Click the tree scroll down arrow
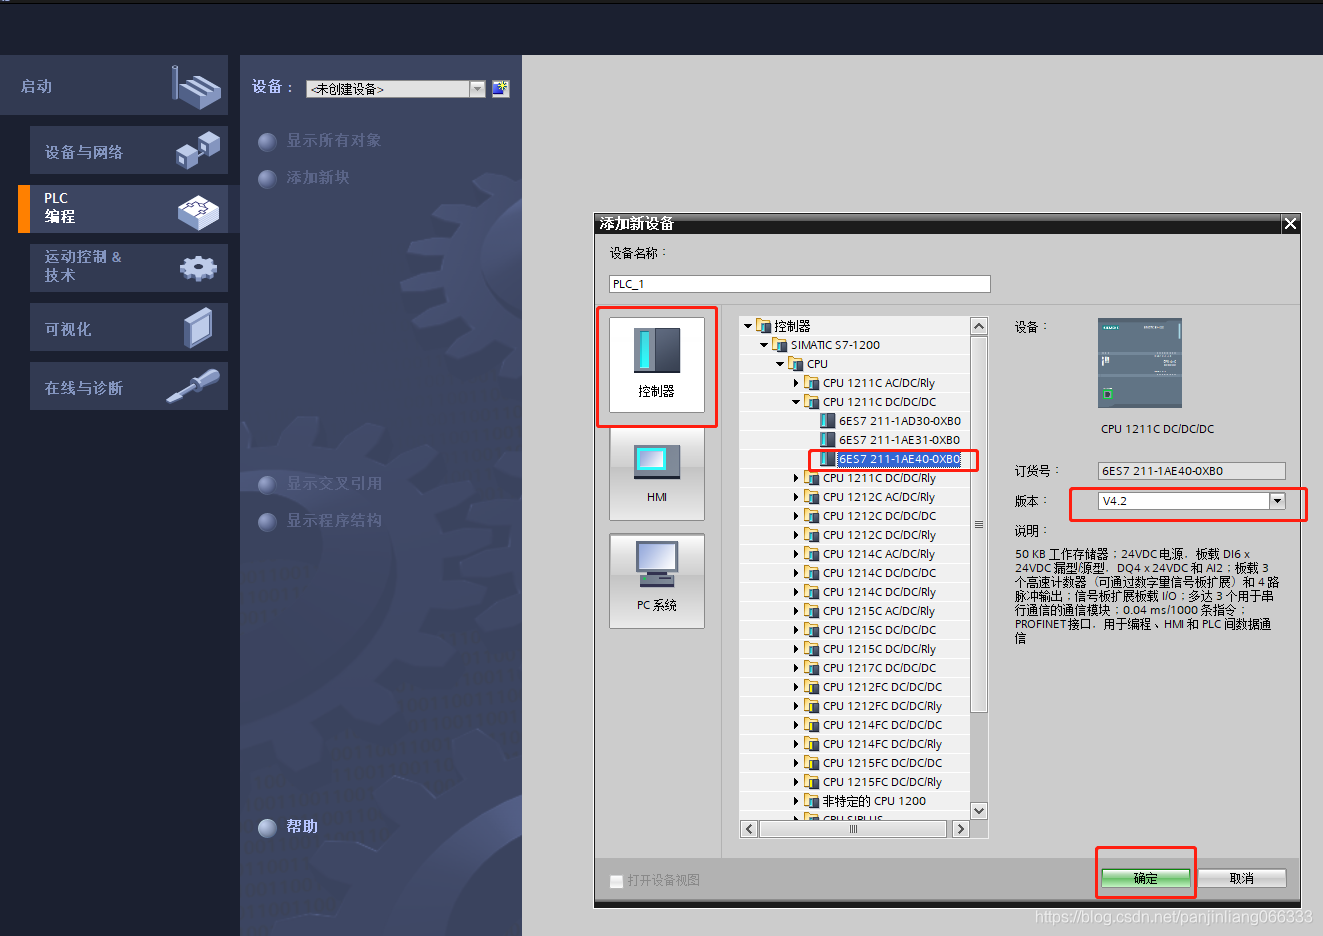The image size is (1323, 936). click(x=979, y=811)
